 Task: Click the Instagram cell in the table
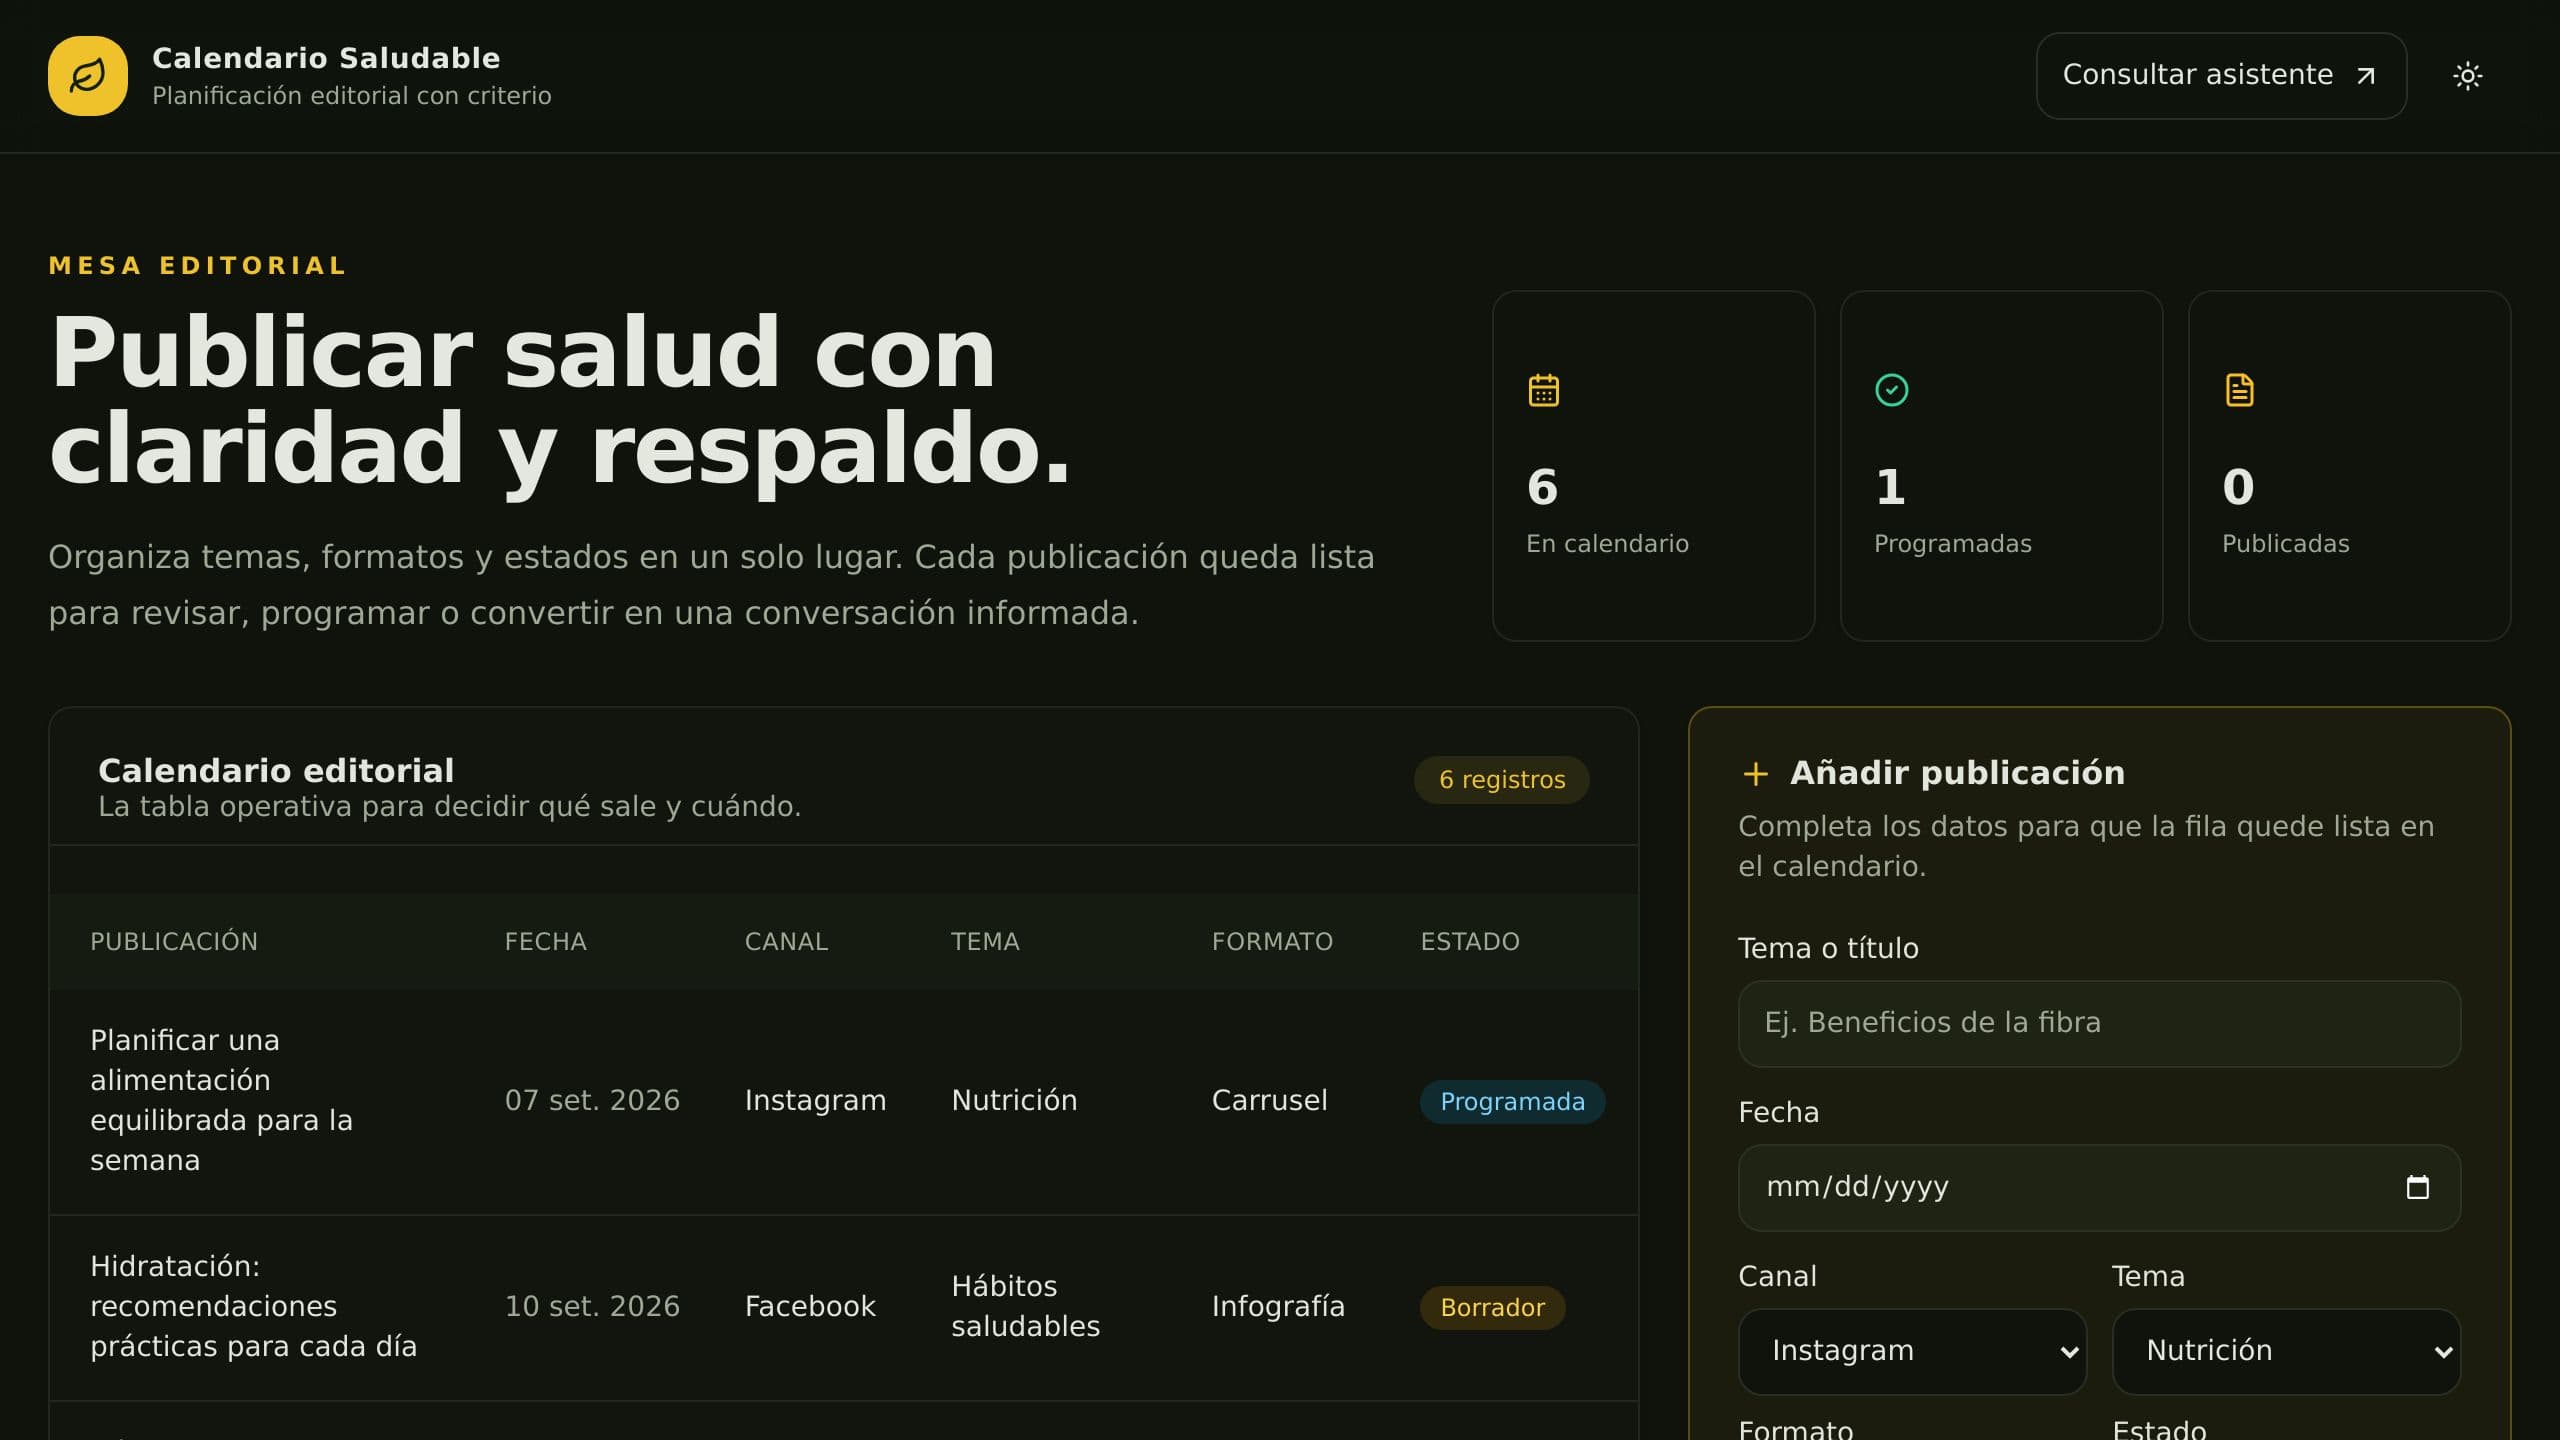815,1101
